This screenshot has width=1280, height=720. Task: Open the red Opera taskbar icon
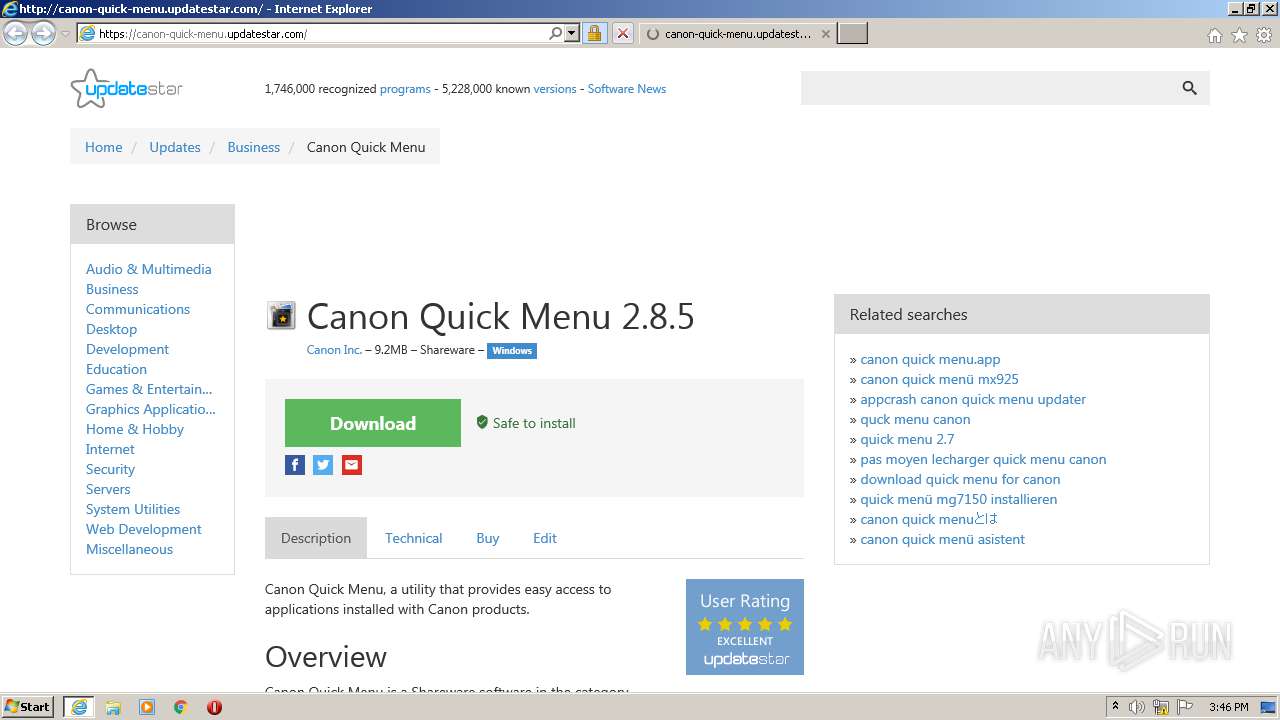[214, 707]
